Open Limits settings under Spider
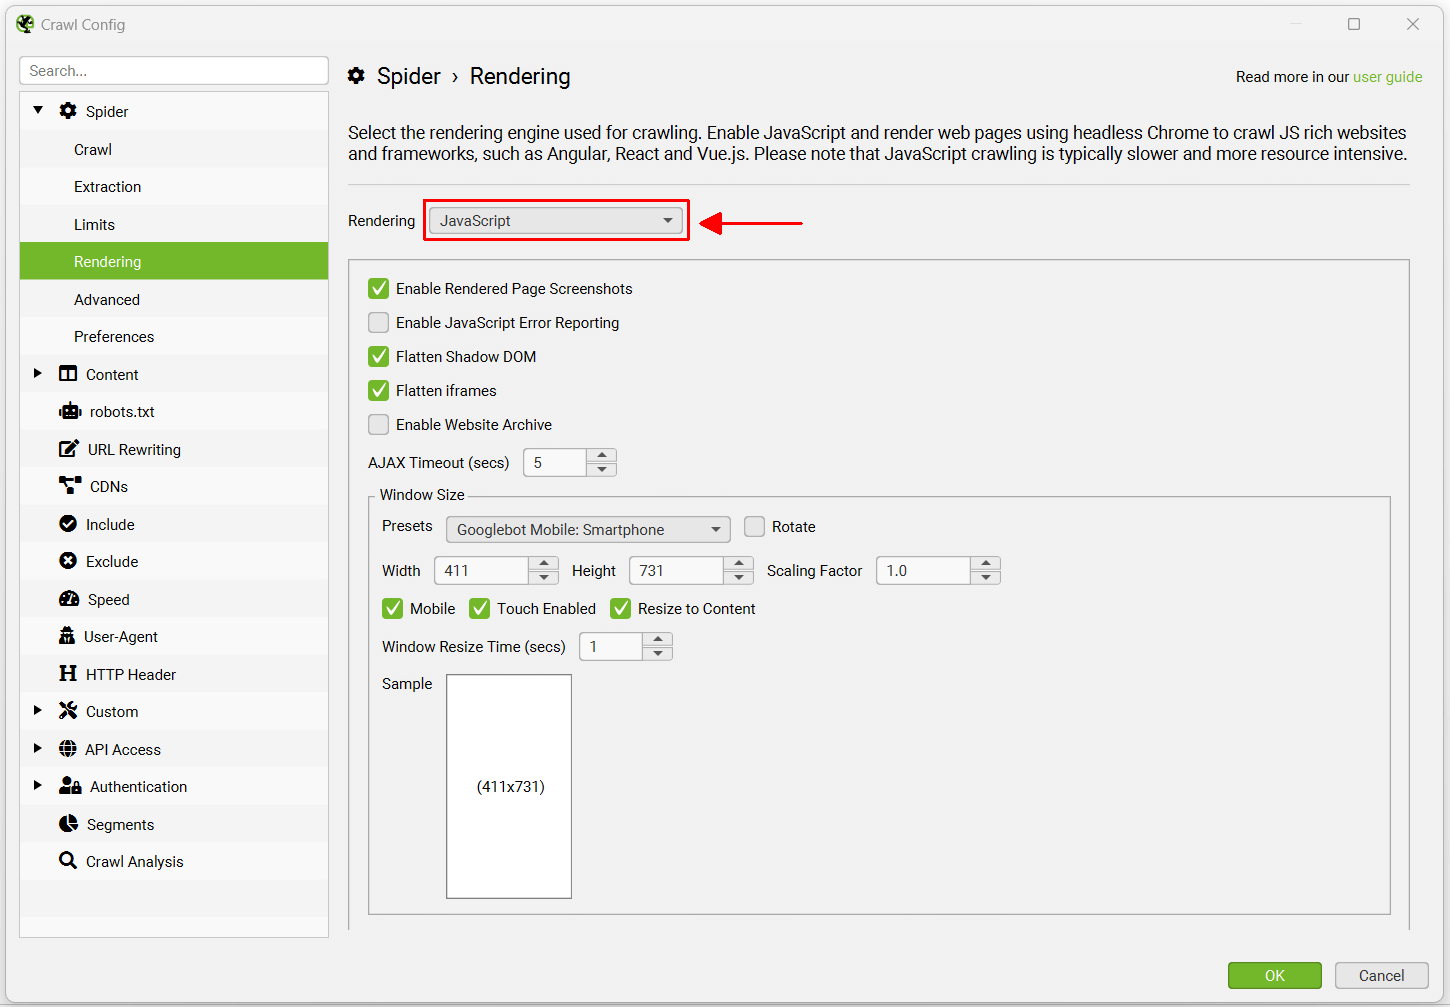This screenshot has height=1007, width=1450. [174, 224]
